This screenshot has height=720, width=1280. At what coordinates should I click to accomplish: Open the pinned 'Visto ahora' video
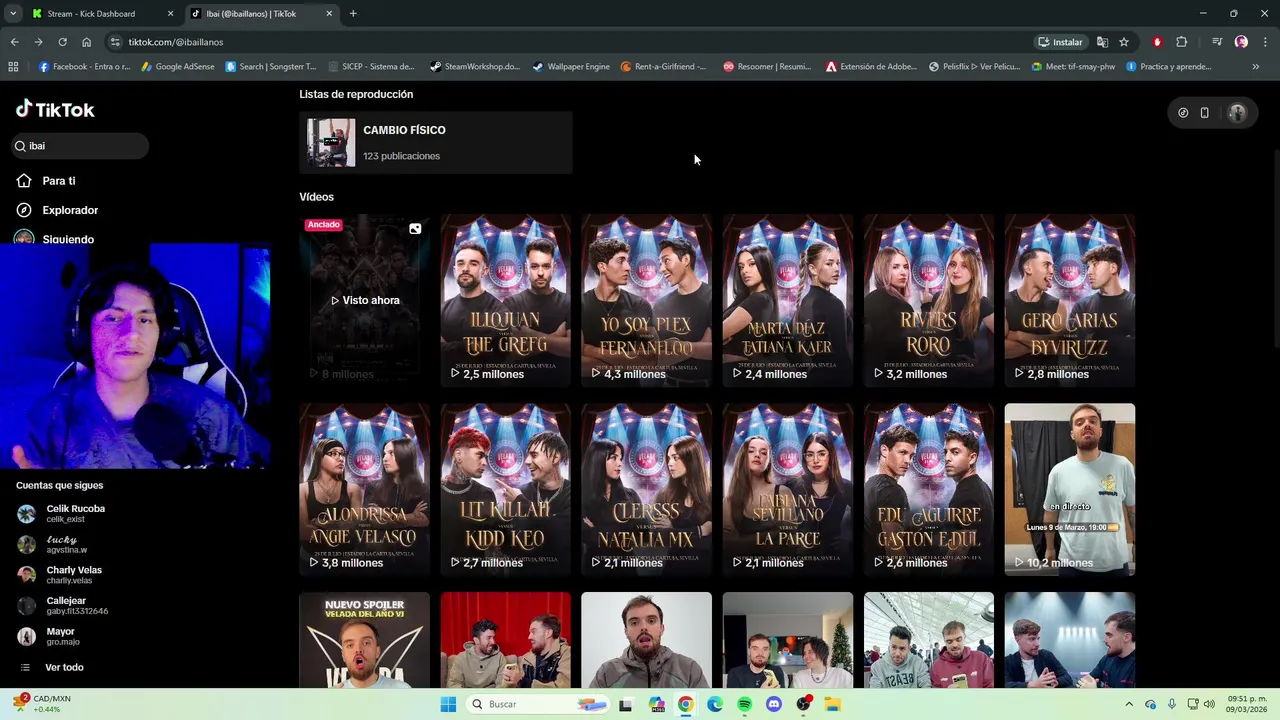click(365, 300)
